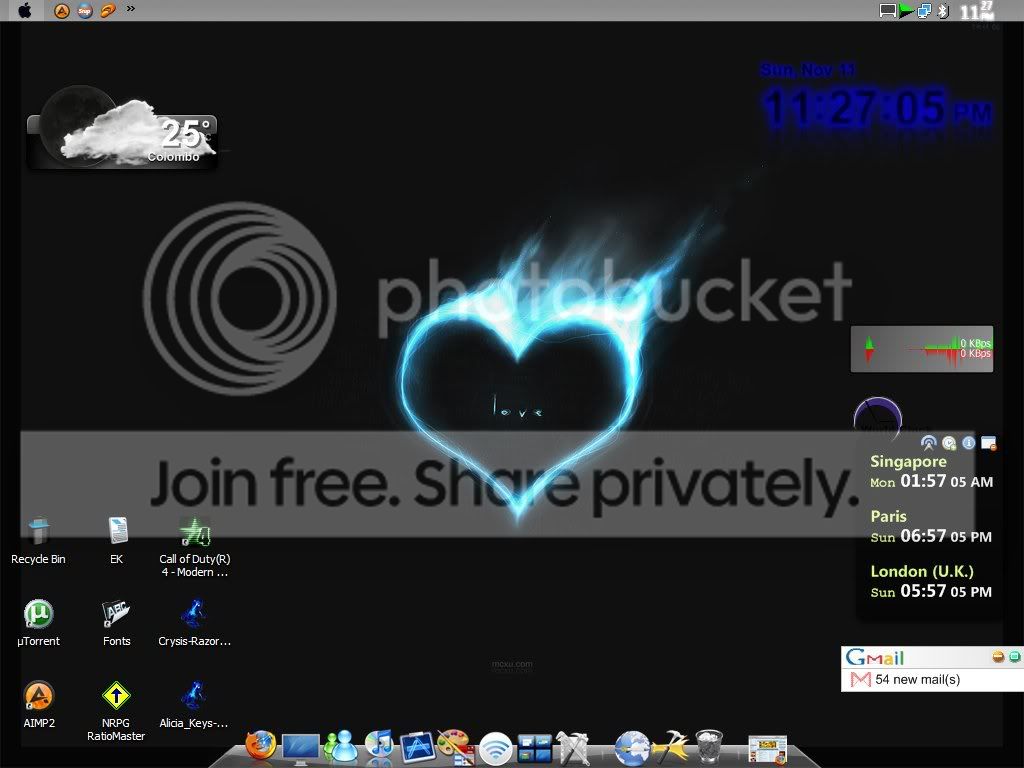The width and height of the screenshot is (1024, 768).
Task: Click the remove window icon on world clock
Action: (989, 443)
